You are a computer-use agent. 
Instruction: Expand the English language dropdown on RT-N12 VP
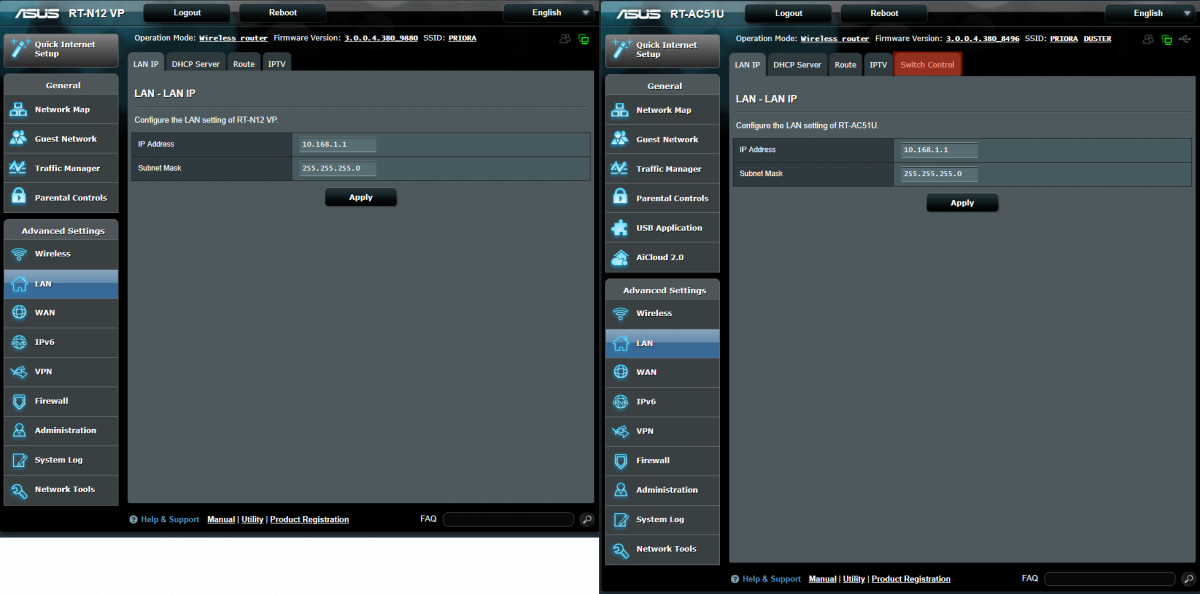(549, 13)
